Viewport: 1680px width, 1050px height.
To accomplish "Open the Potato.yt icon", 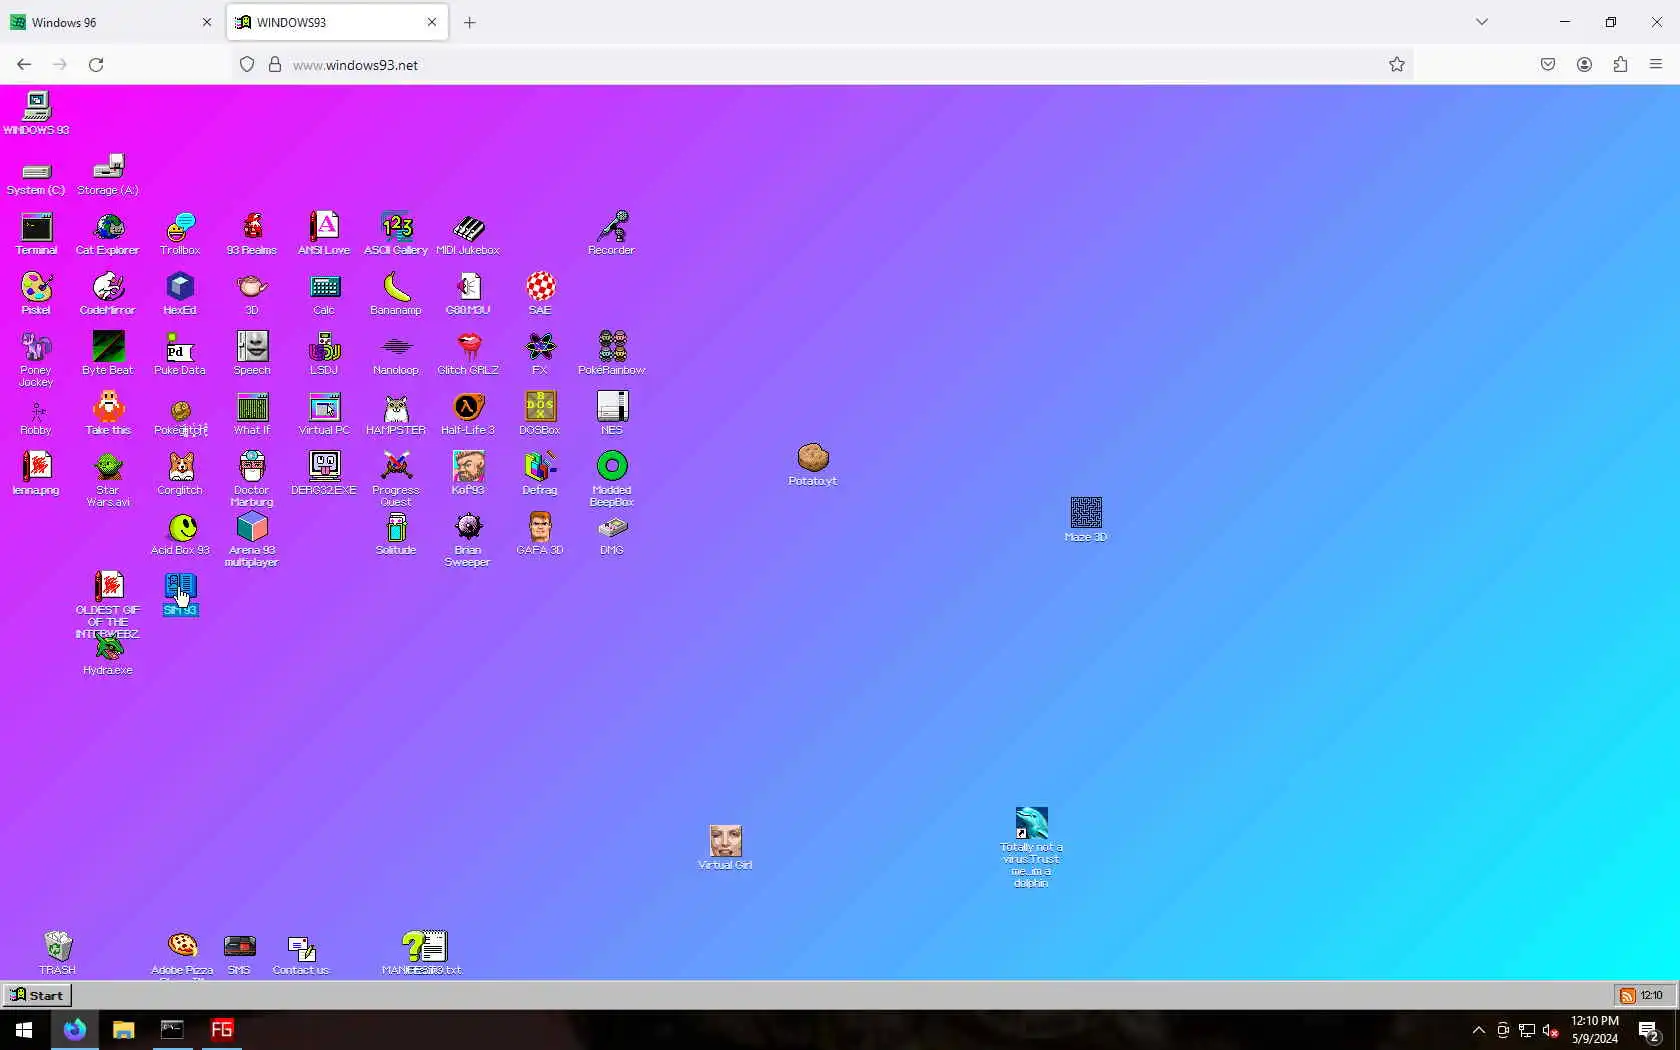I will (x=813, y=465).
